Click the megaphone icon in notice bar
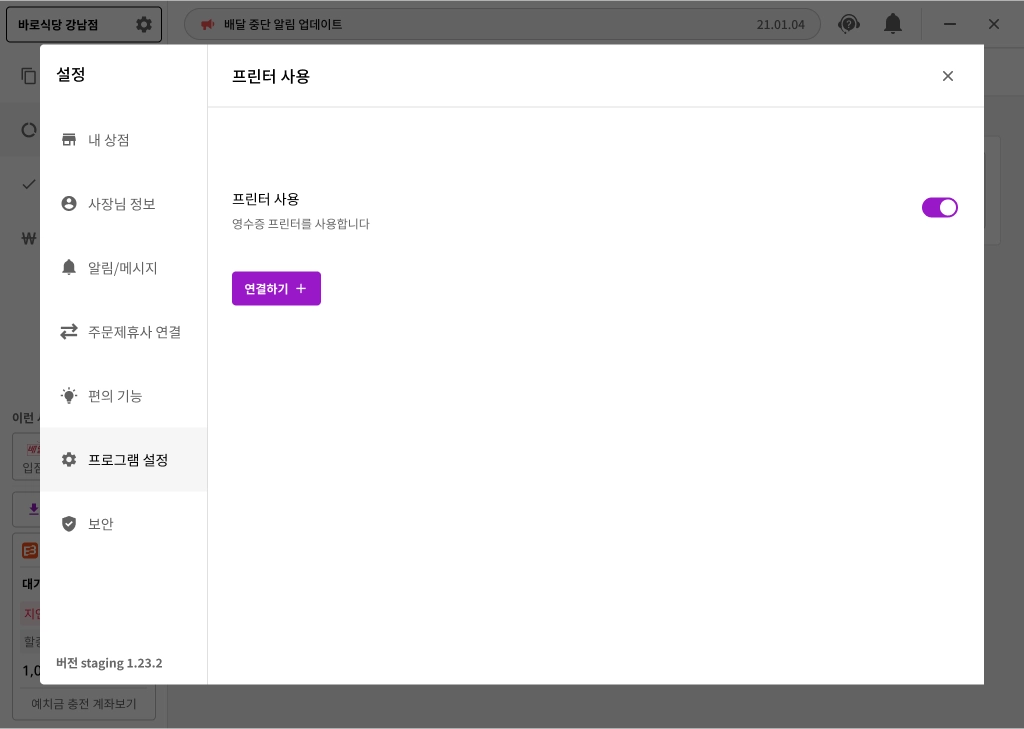 click(x=208, y=24)
